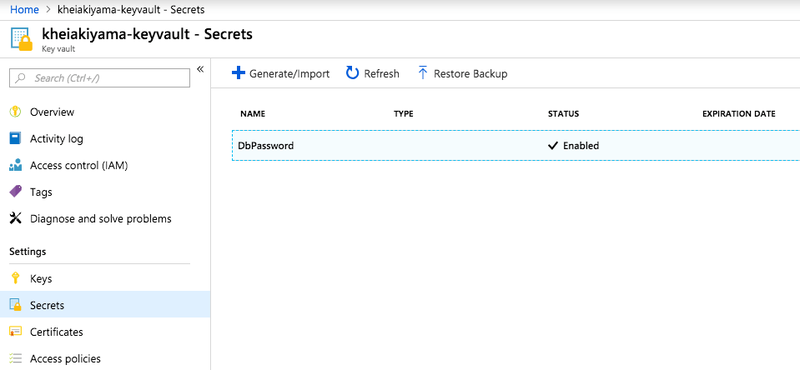
Task: Click the Settings section heading
Action: tap(28, 252)
